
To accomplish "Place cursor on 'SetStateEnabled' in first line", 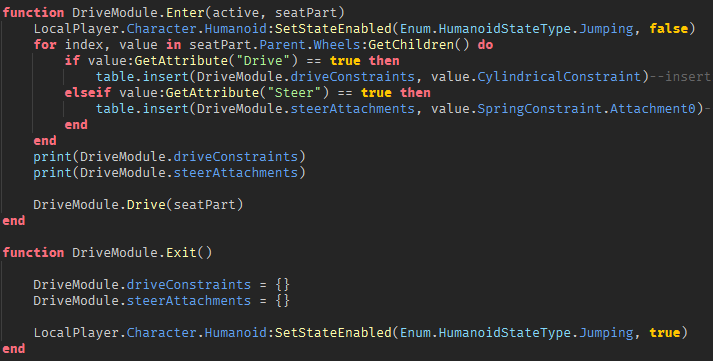I will [x=333, y=29].
